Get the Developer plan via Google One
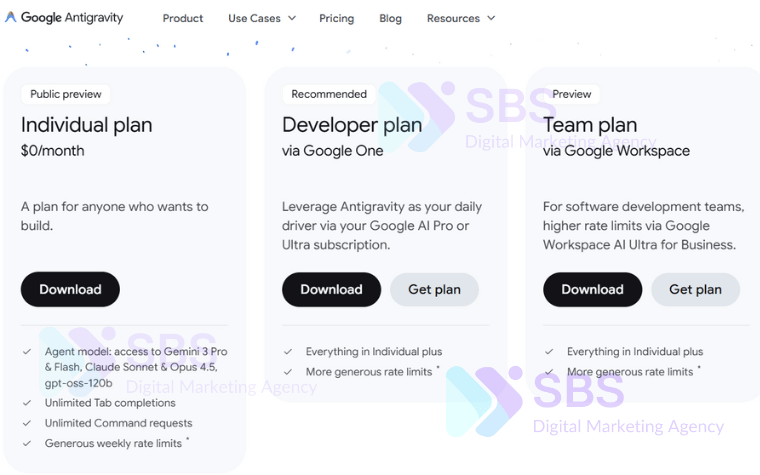This screenshot has width=760, height=475. 434,289
